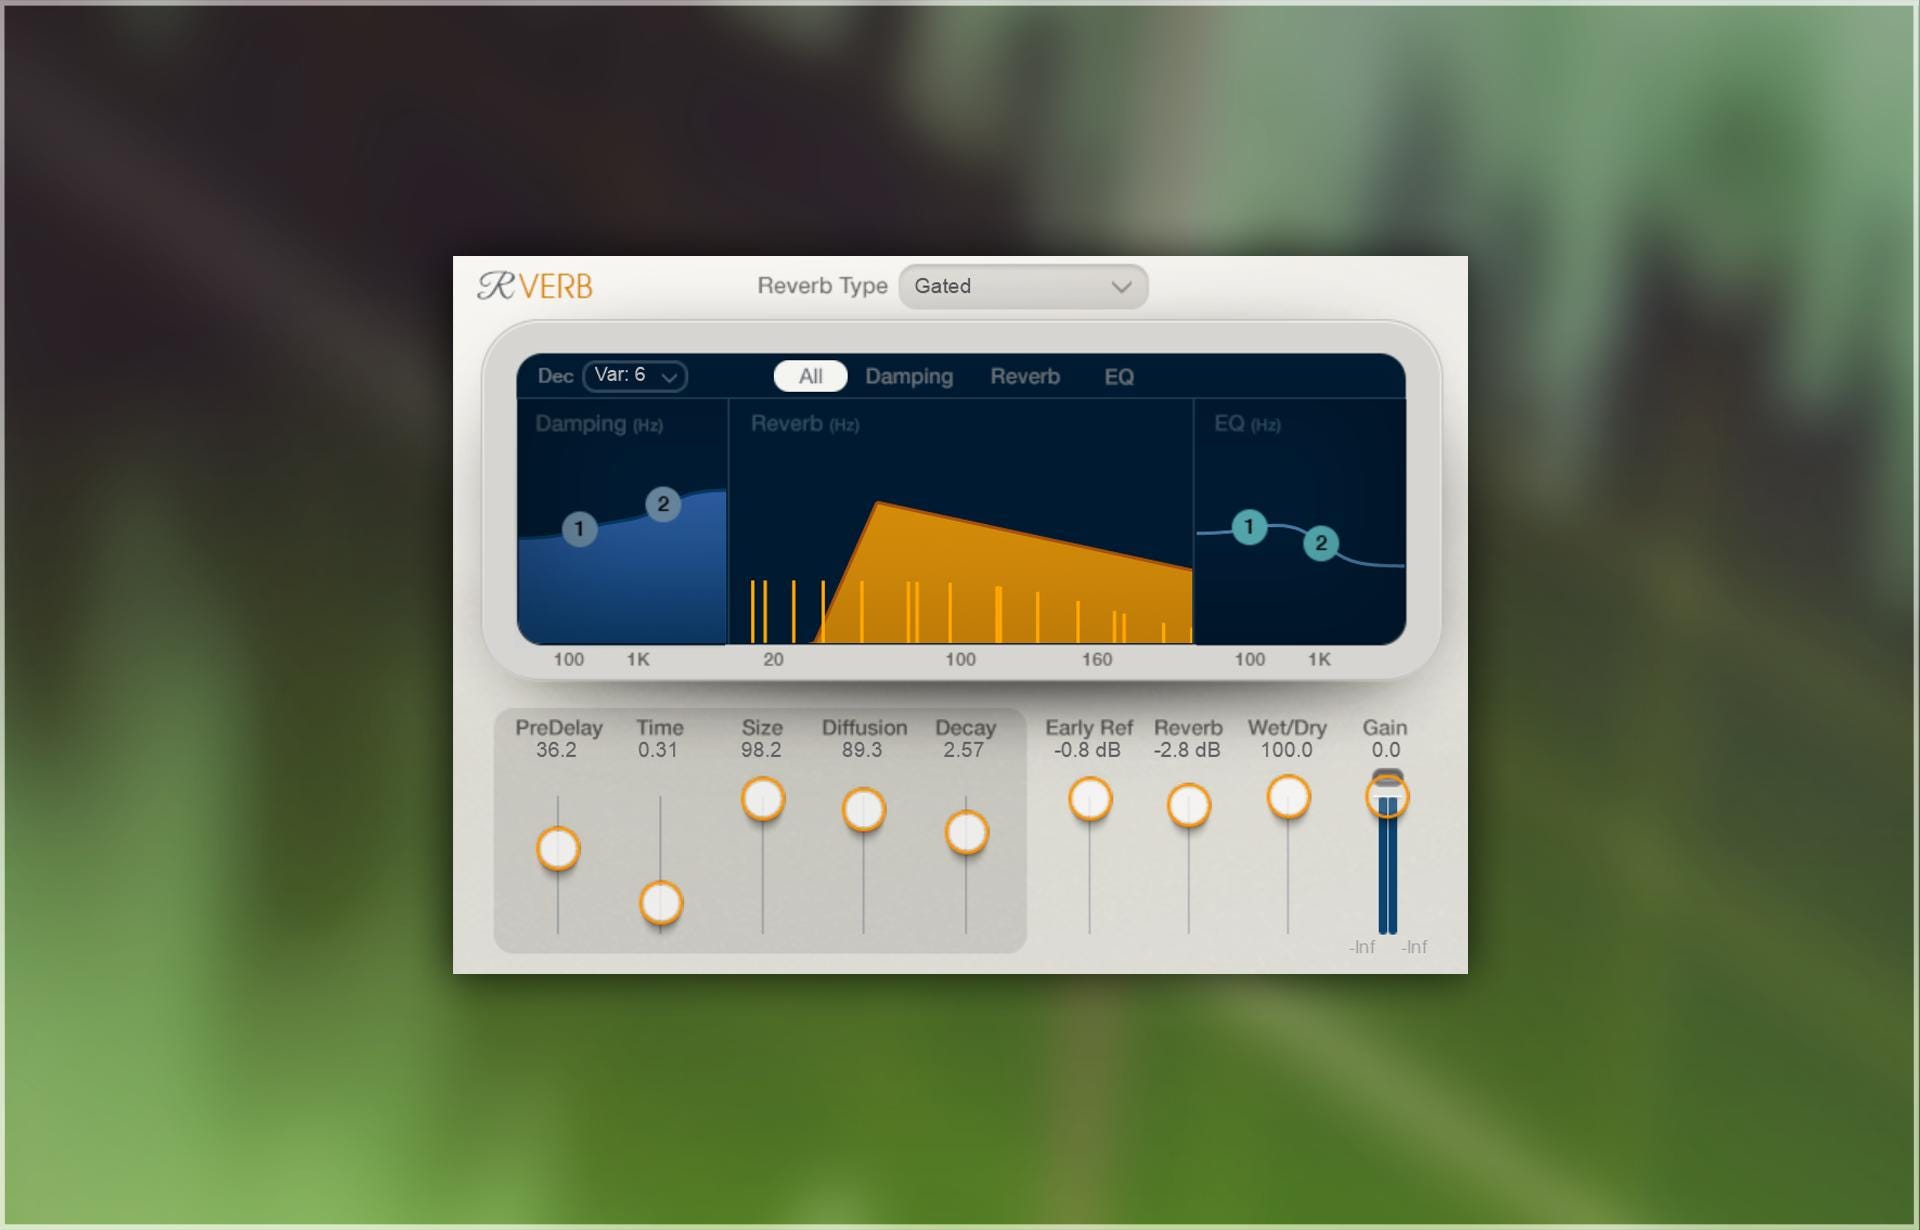Image resolution: width=1920 pixels, height=1230 pixels.
Task: Select Damping node 2 in the graph
Action: (663, 504)
